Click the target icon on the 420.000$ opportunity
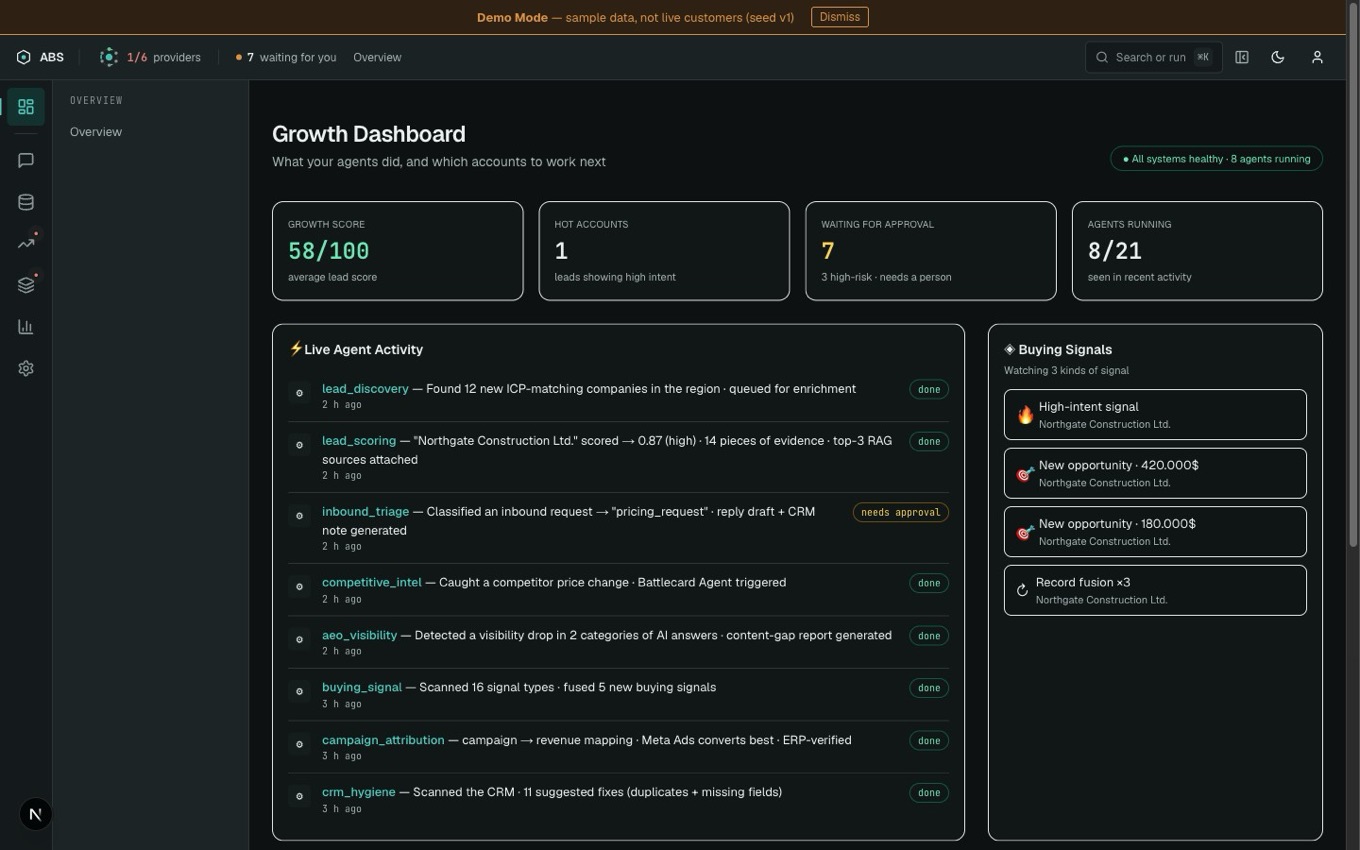1360x850 pixels. click(x=1025, y=473)
